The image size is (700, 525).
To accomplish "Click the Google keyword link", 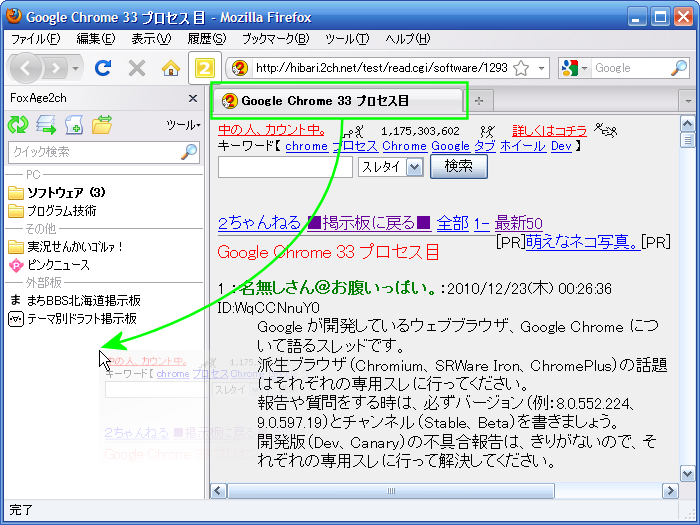I will tap(450, 146).
